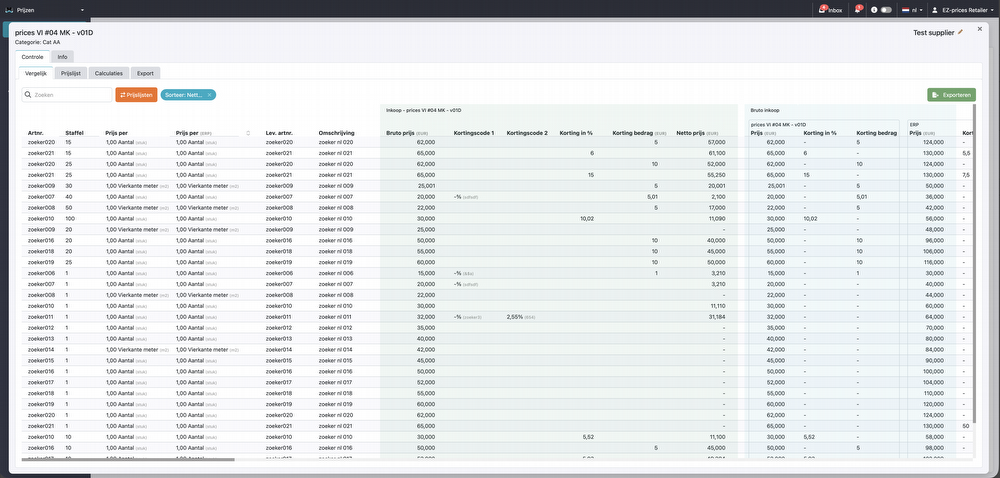Click the magnifier icon in search box

tap(29, 95)
